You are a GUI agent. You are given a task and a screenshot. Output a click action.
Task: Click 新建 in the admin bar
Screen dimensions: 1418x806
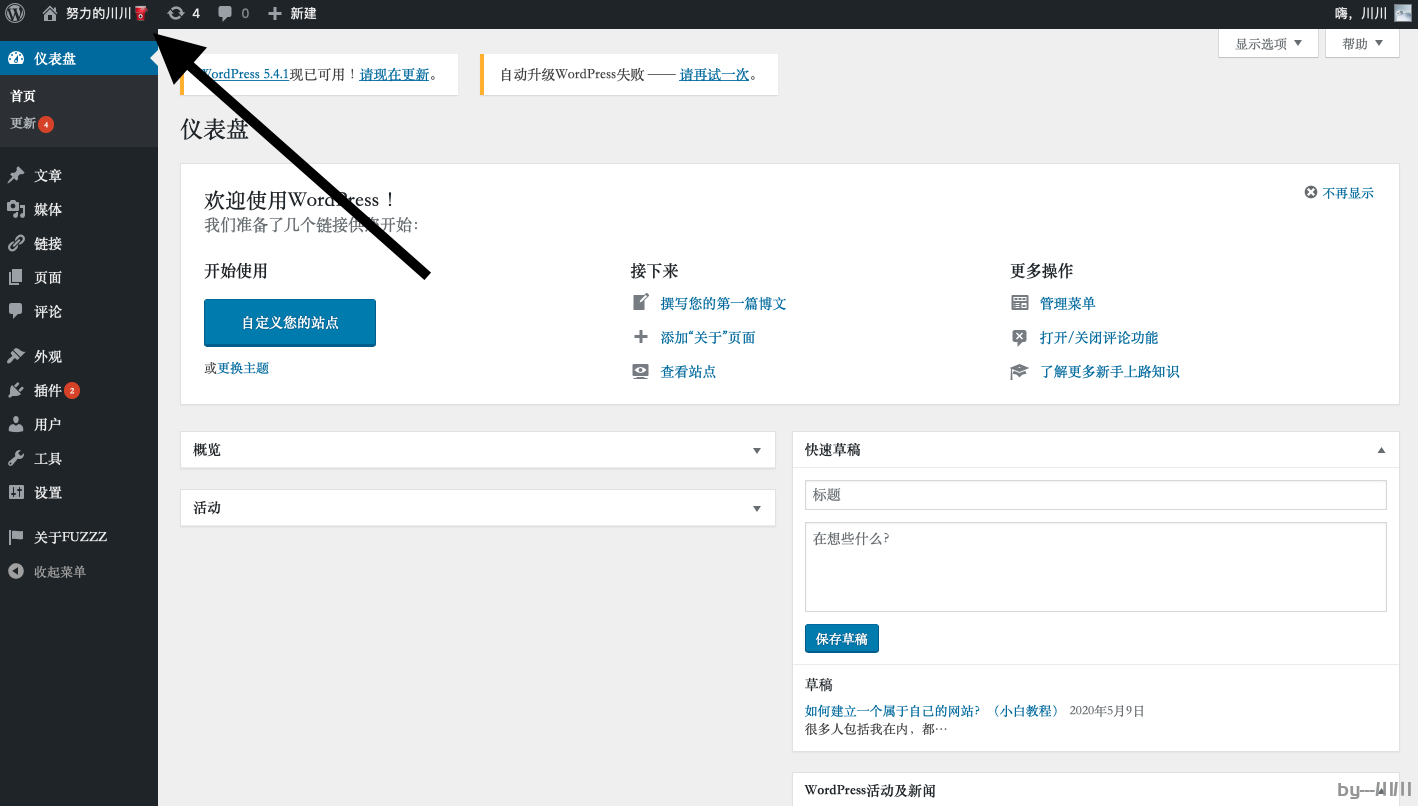pos(303,13)
